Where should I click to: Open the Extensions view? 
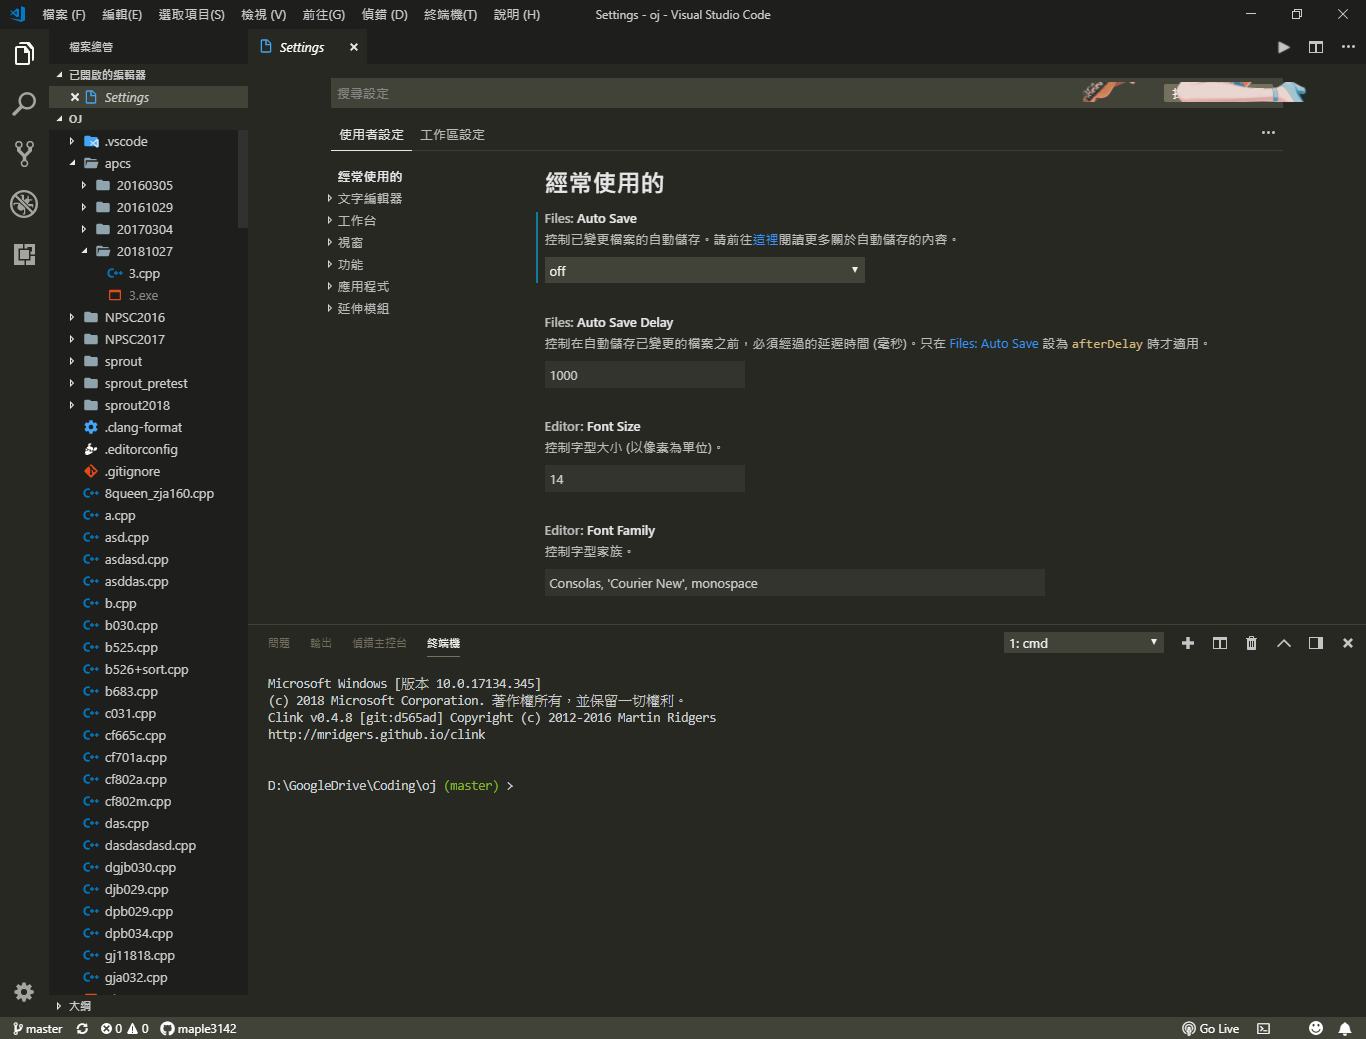point(24,254)
